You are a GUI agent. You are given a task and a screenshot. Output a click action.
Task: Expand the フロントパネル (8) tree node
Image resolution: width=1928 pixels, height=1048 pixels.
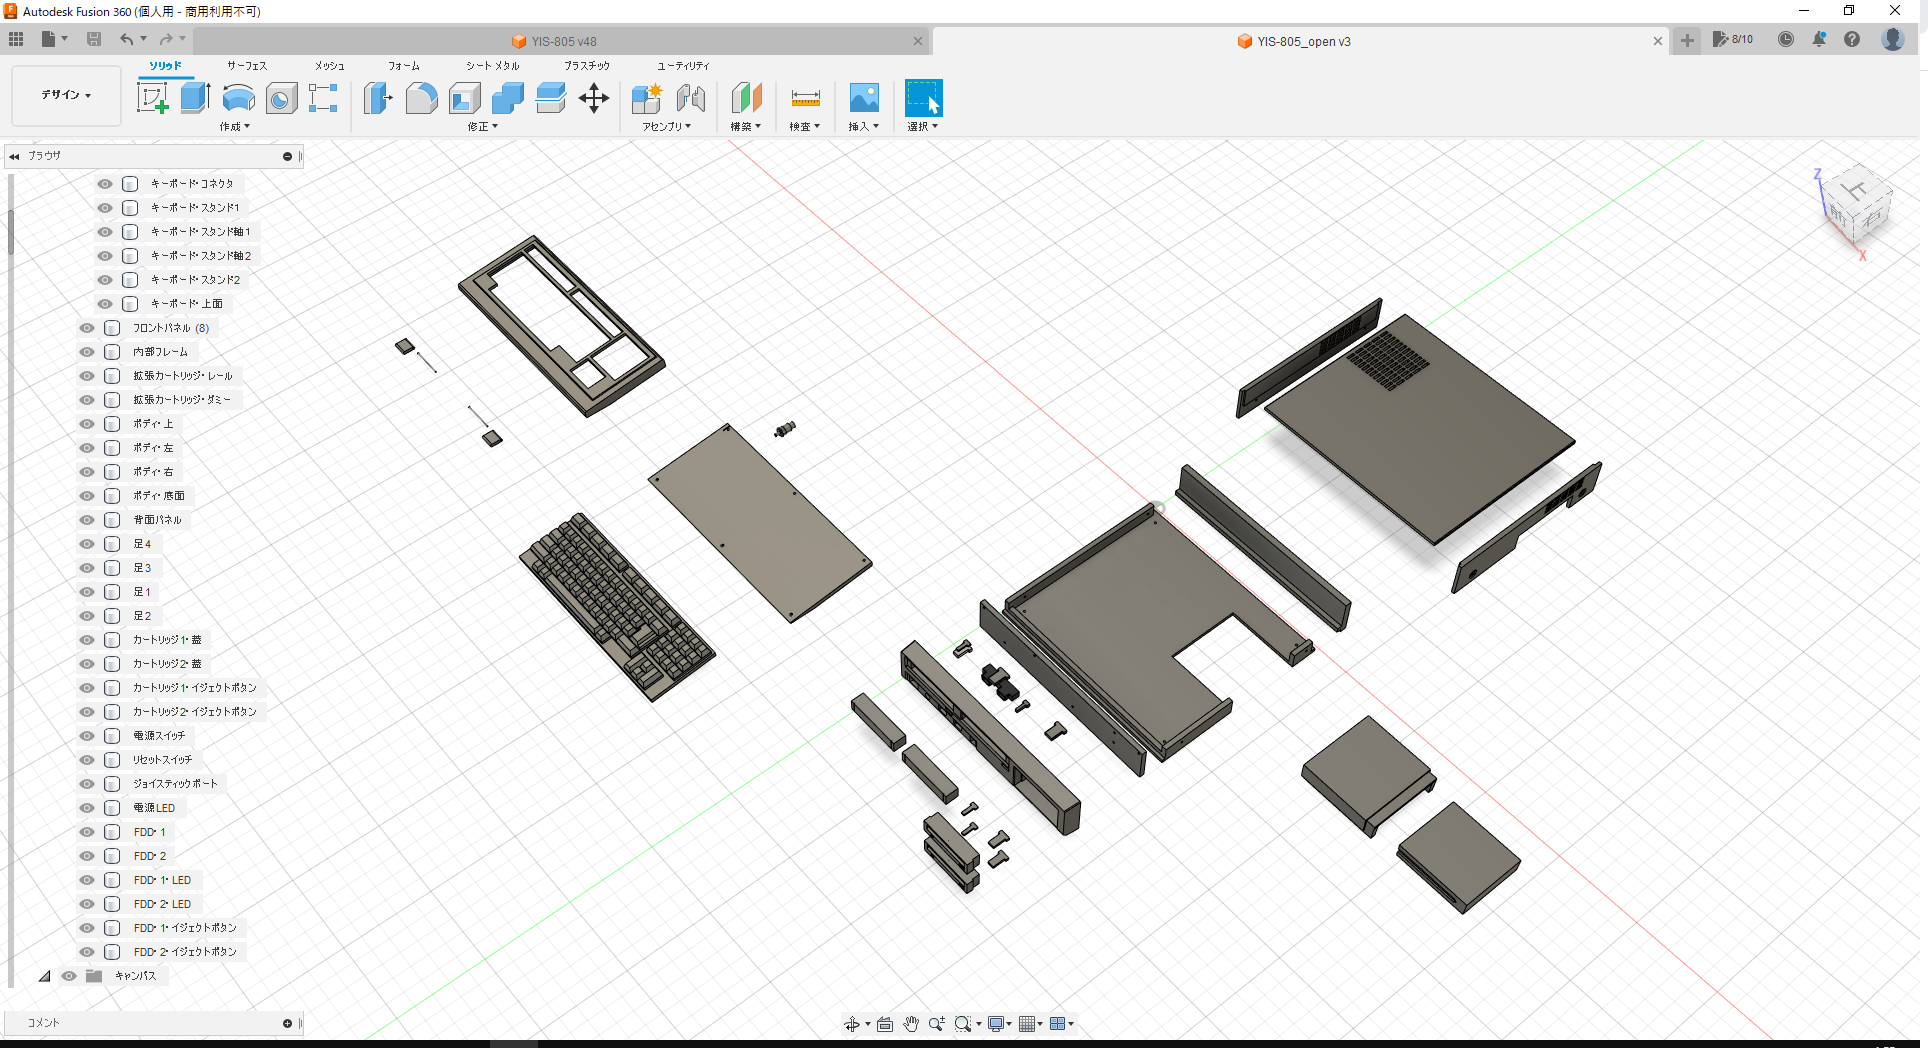point(70,327)
